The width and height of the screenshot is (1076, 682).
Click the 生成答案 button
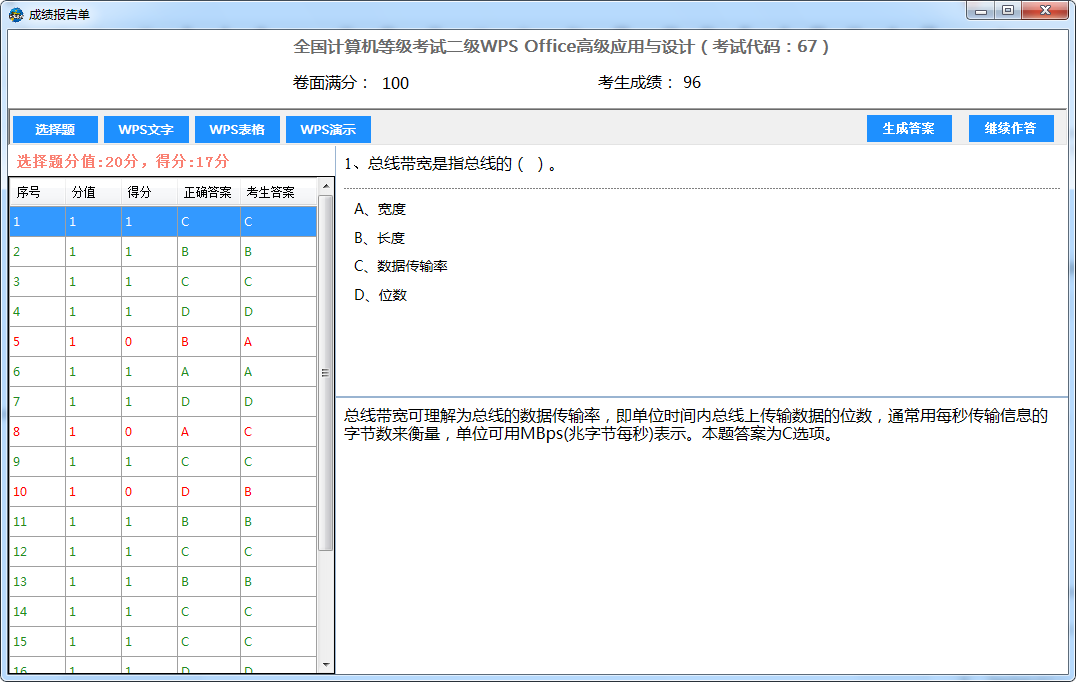pyautogui.click(x=909, y=128)
